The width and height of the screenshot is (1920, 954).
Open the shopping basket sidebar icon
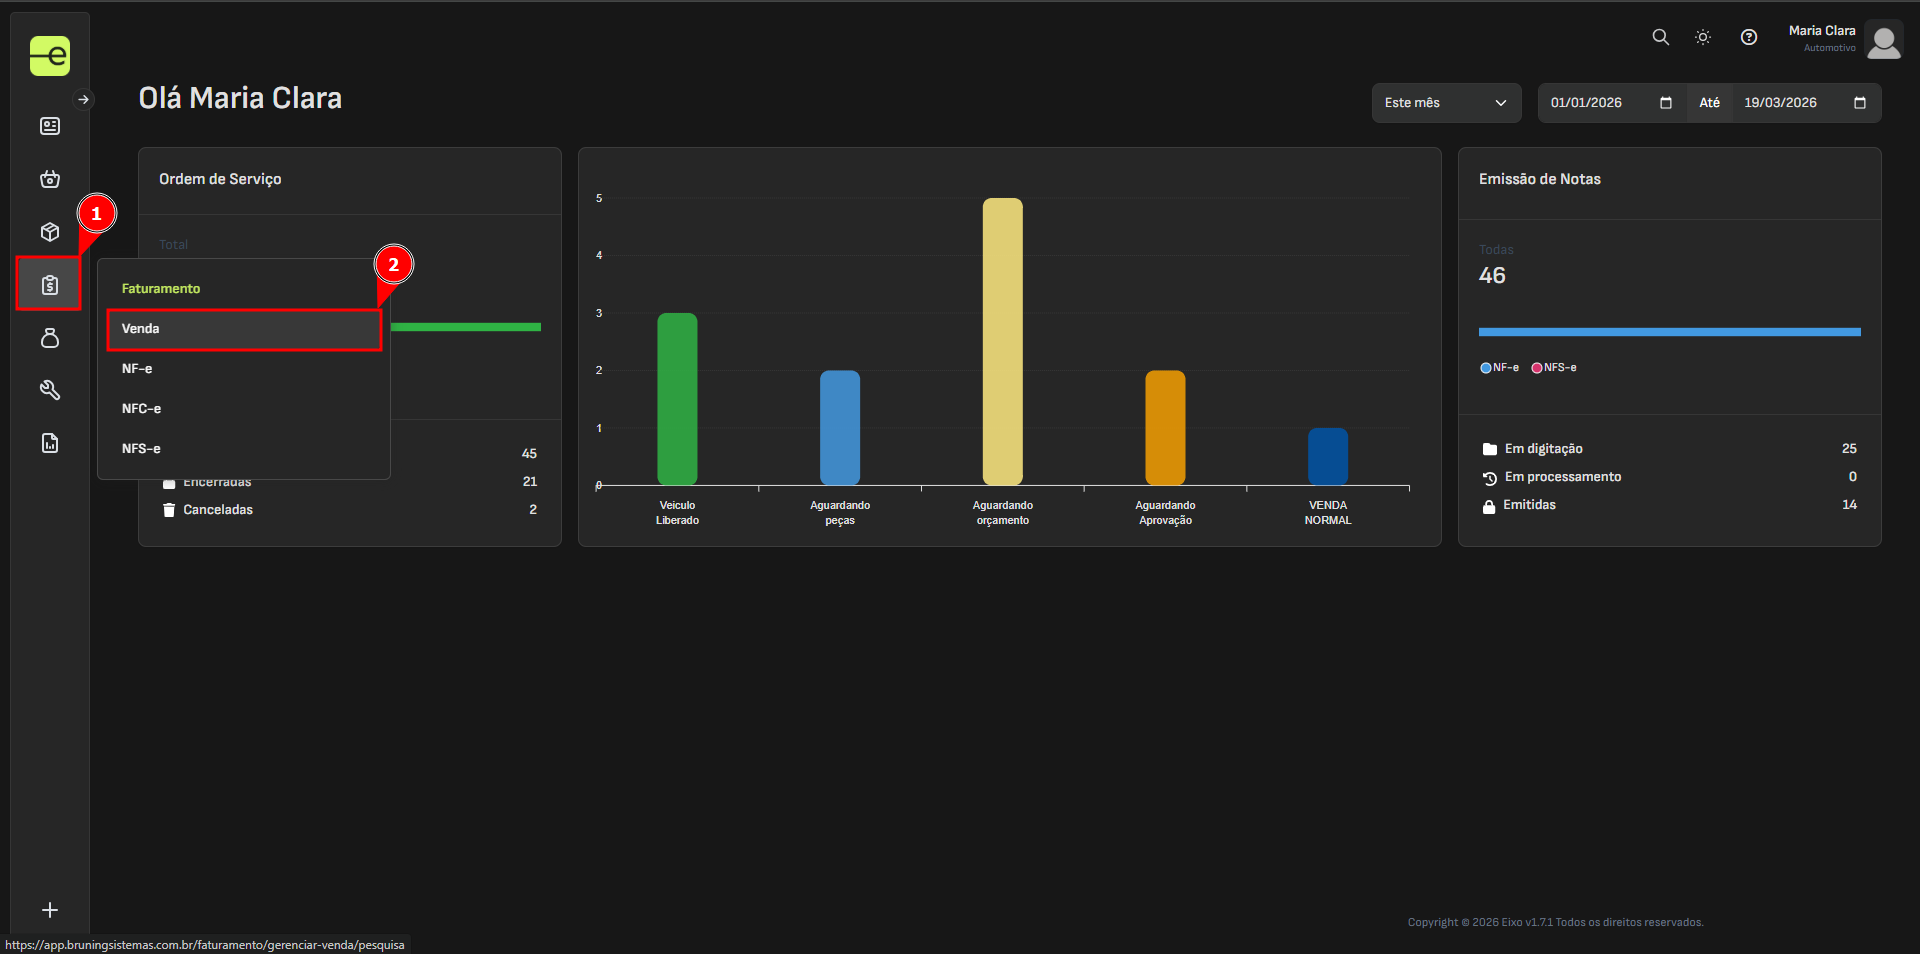coord(50,179)
